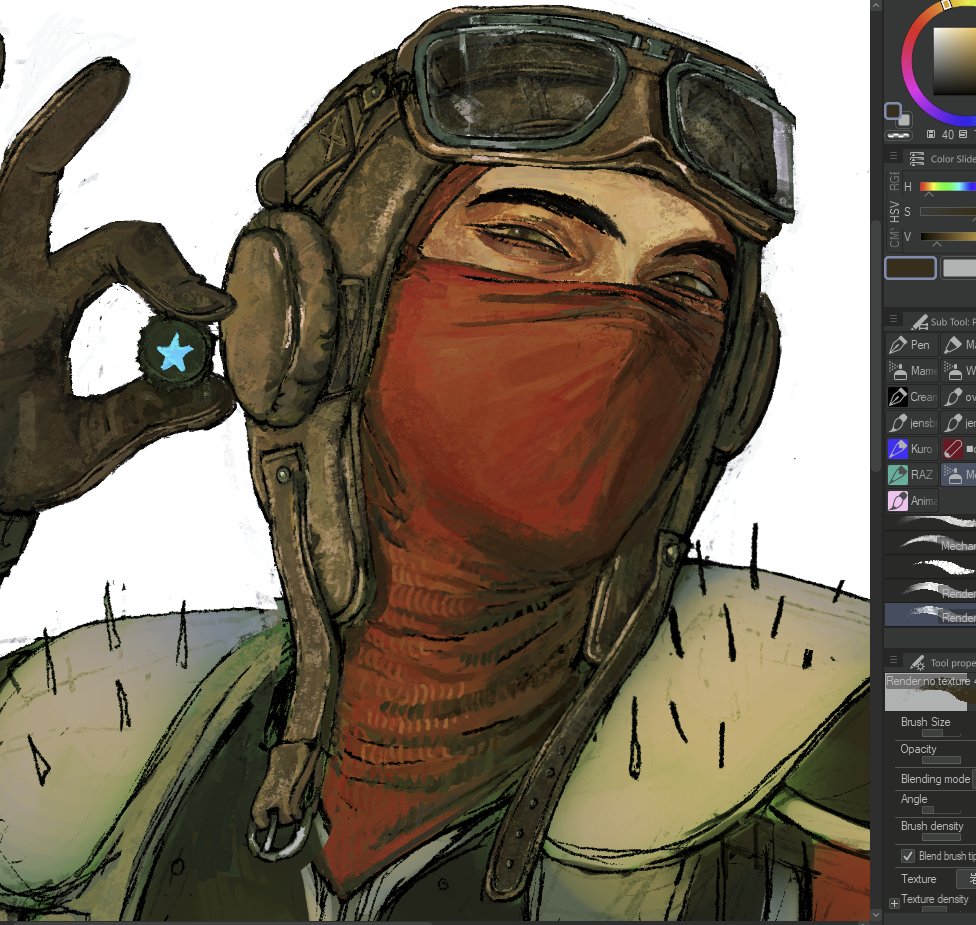Click the transparent color swatch below color wheel
The image size is (976, 925).
[898, 134]
